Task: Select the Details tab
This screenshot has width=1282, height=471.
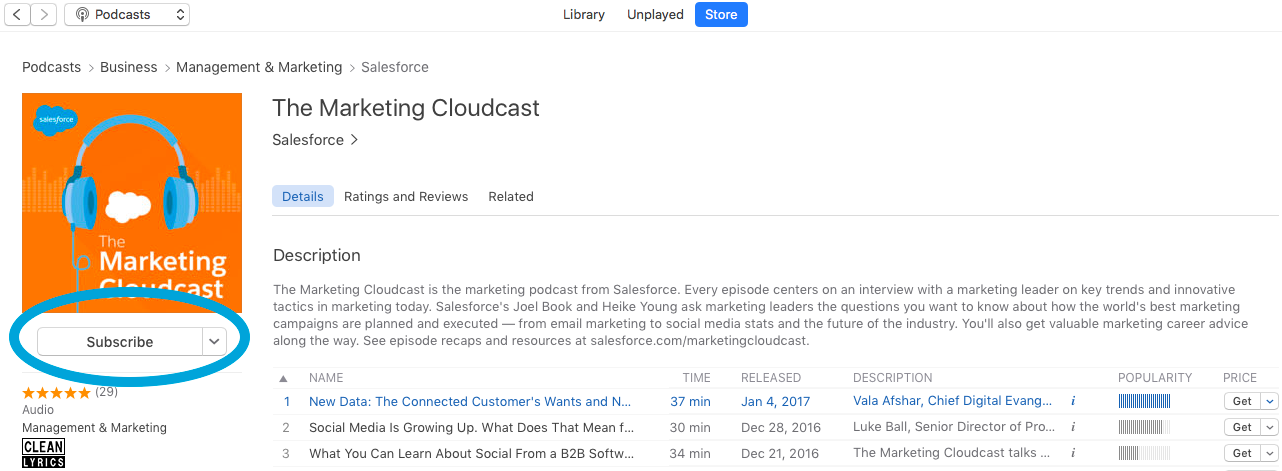Action: (302, 196)
